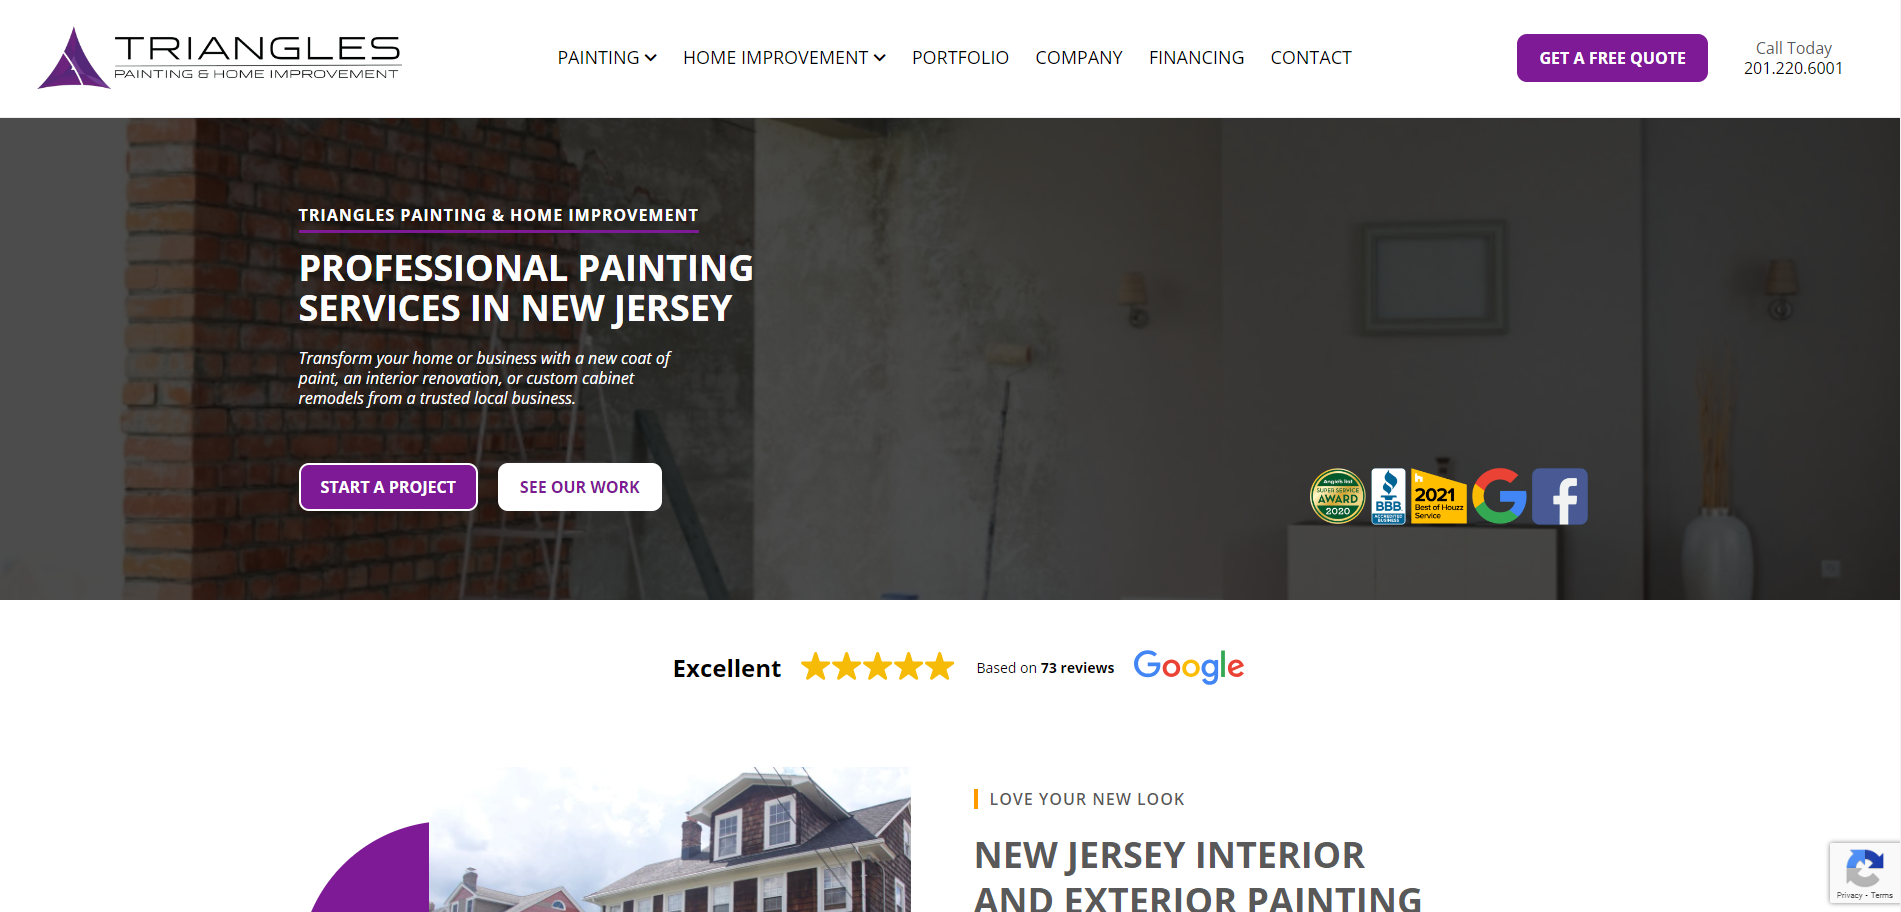Click the Triangles logo in the header
This screenshot has height=912, width=1901.
(x=219, y=58)
